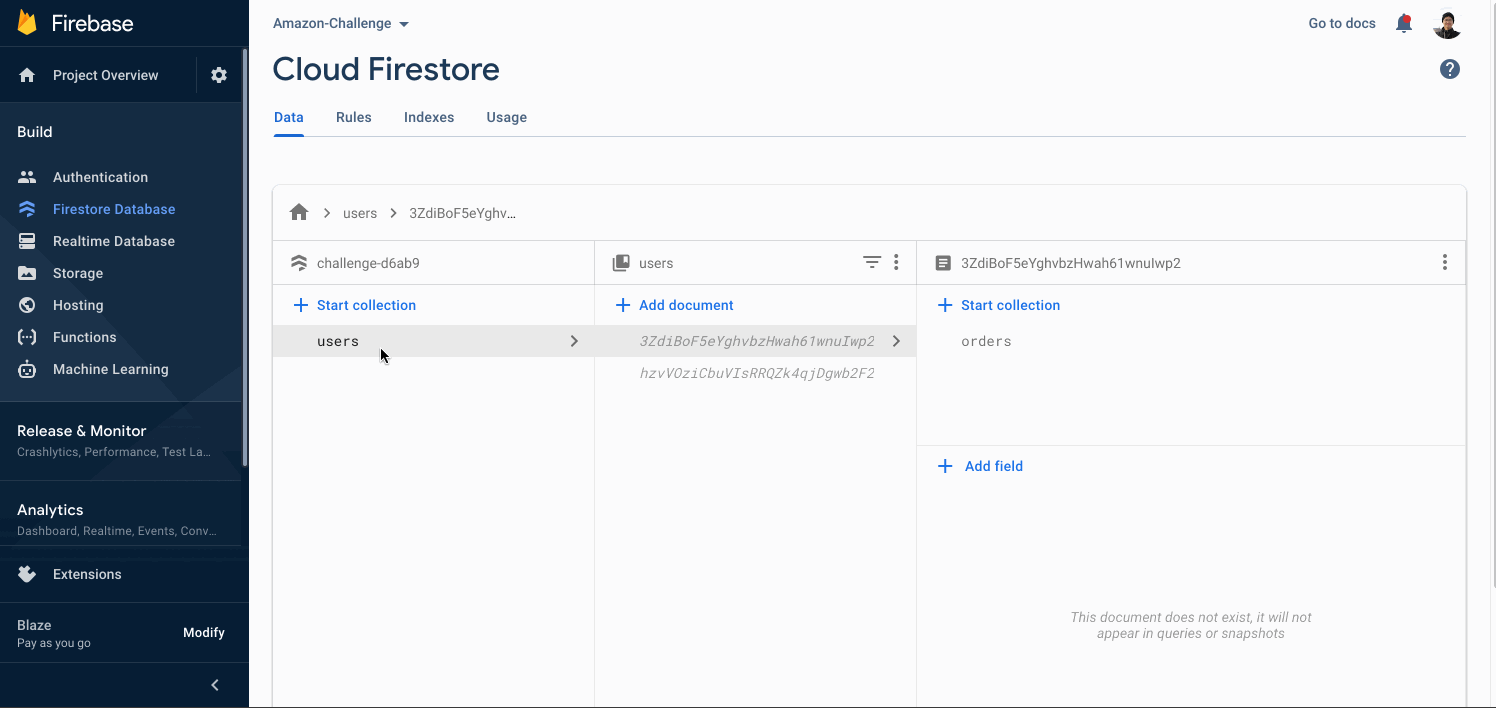Switch to the Indexes tab
This screenshot has height=708, width=1496.
click(429, 117)
